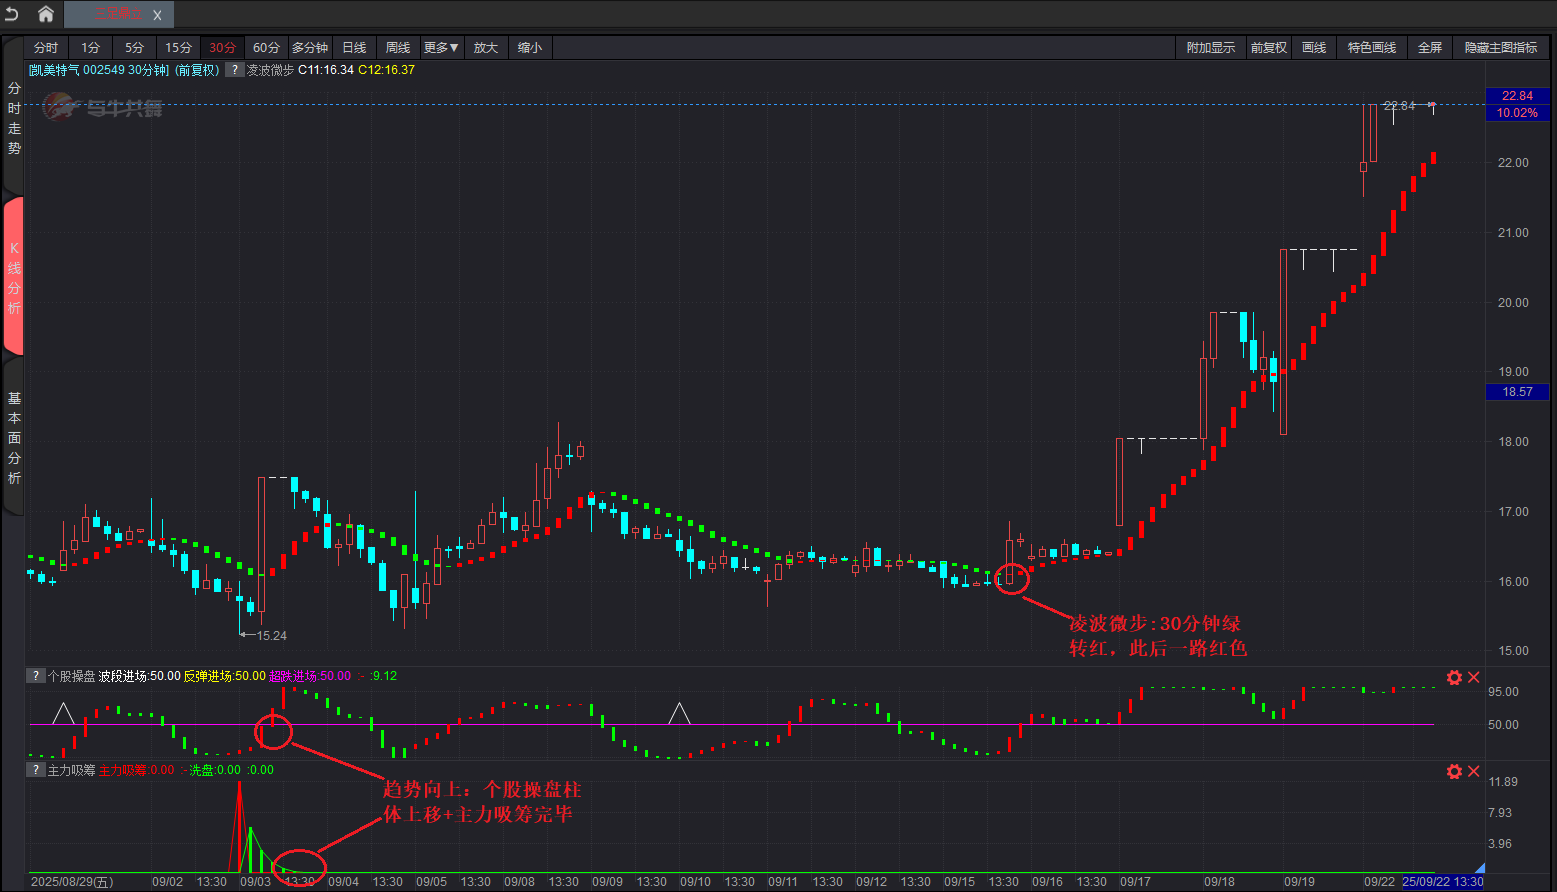This screenshot has width=1557, height=892.
Task: Click the back arrow icon
Action: [x=12, y=14]
